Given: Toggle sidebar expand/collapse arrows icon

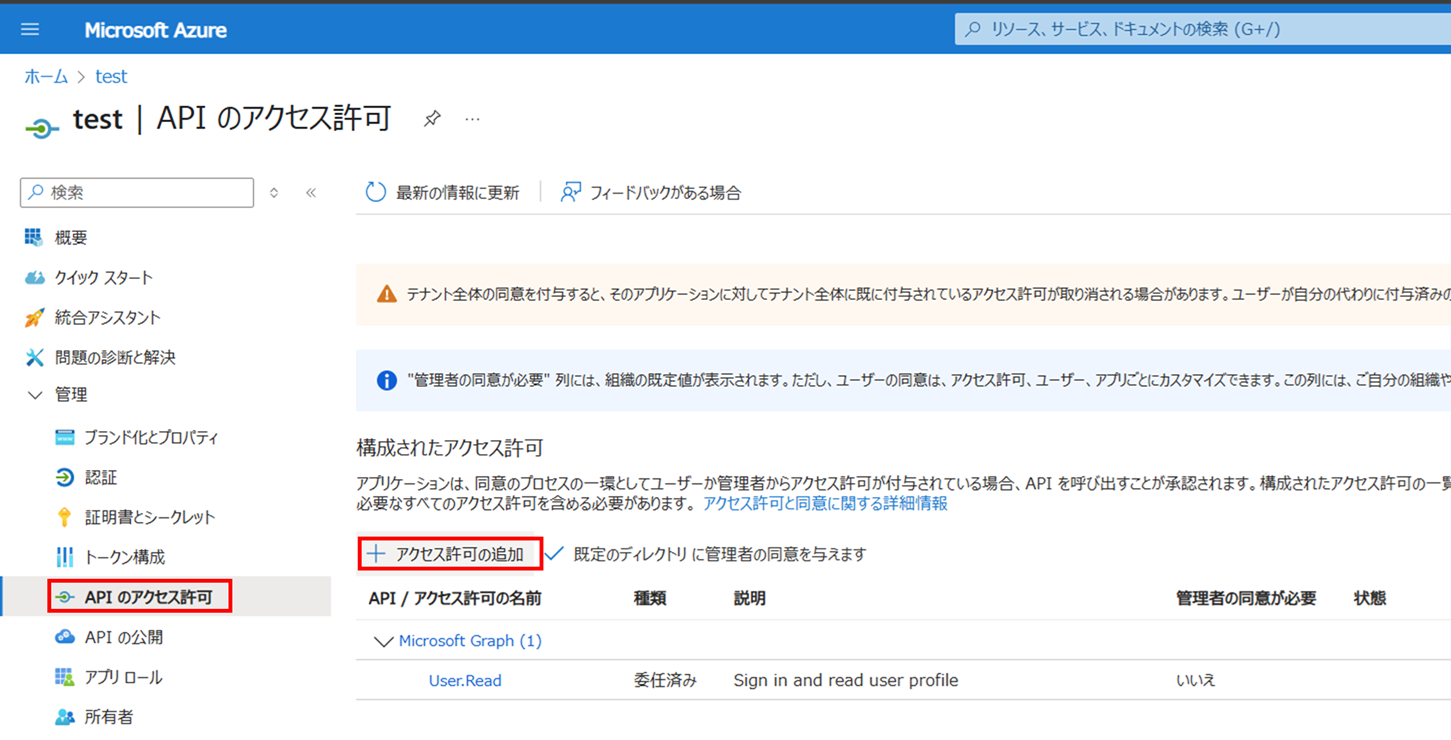Looking at the screenshot, I should [274, 192].
